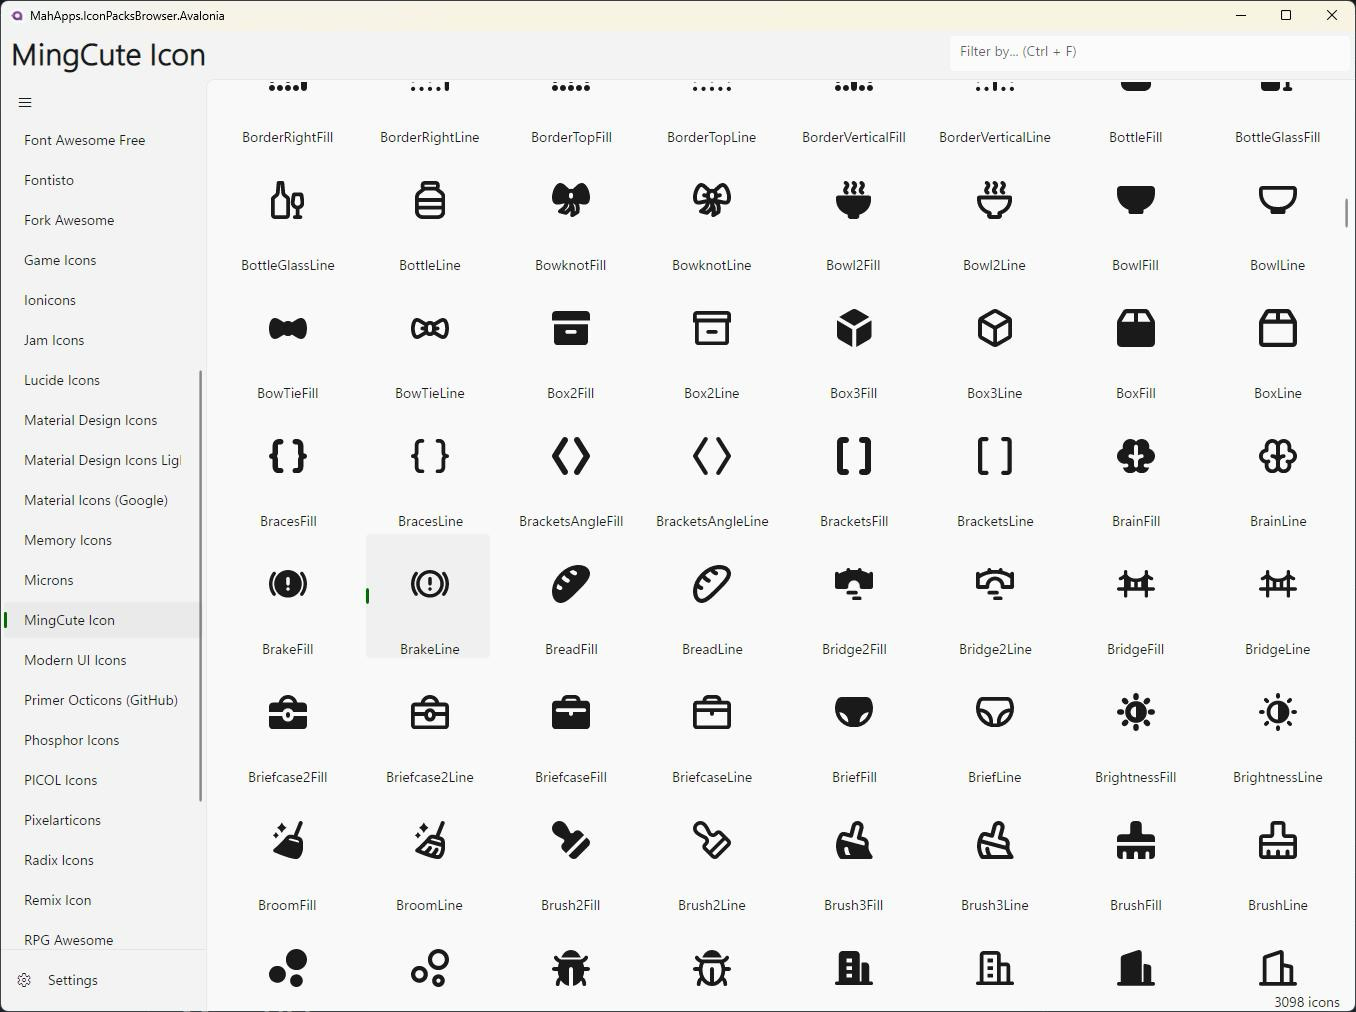
Task: Select the BracketsLine icon
Action: point(995,456)
